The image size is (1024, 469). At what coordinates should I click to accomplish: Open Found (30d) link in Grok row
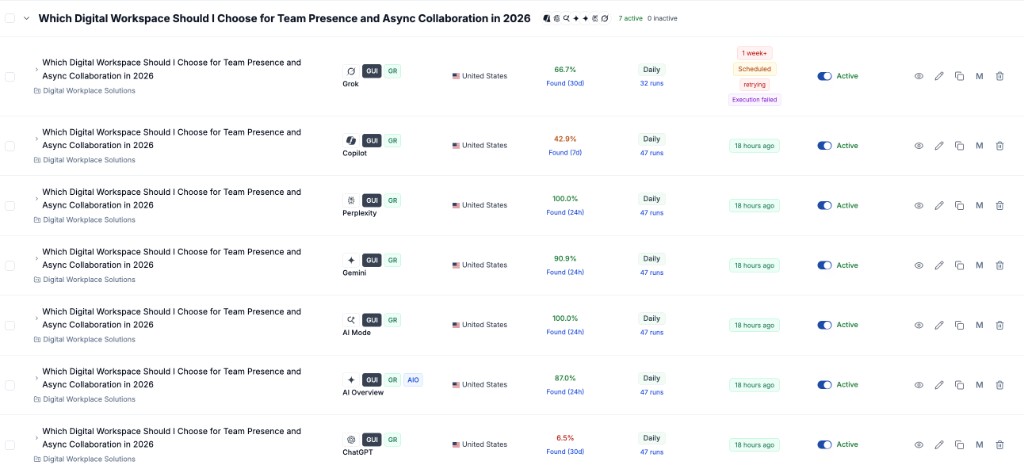point(565,83)
